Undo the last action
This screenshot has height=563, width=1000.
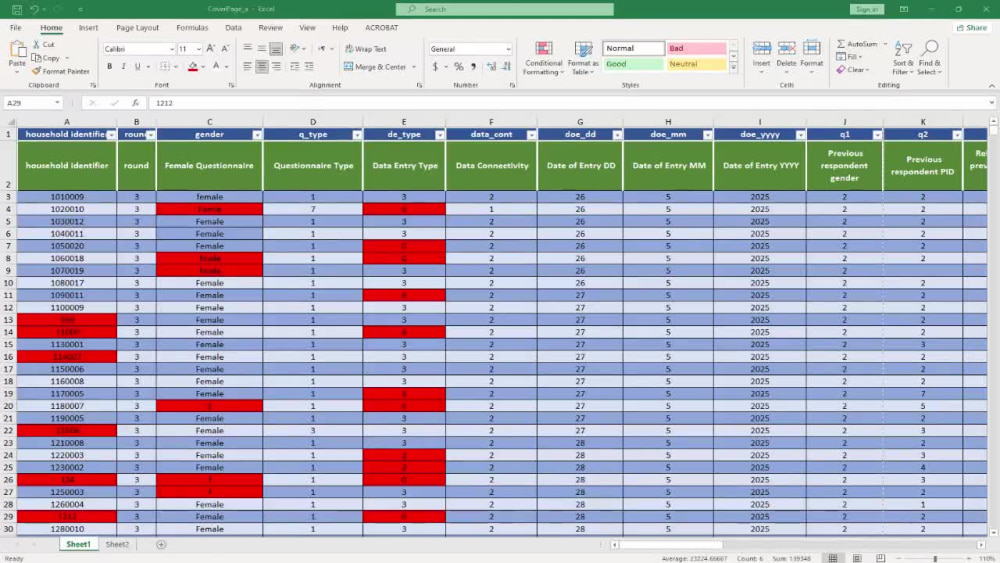tap(34, 10)
